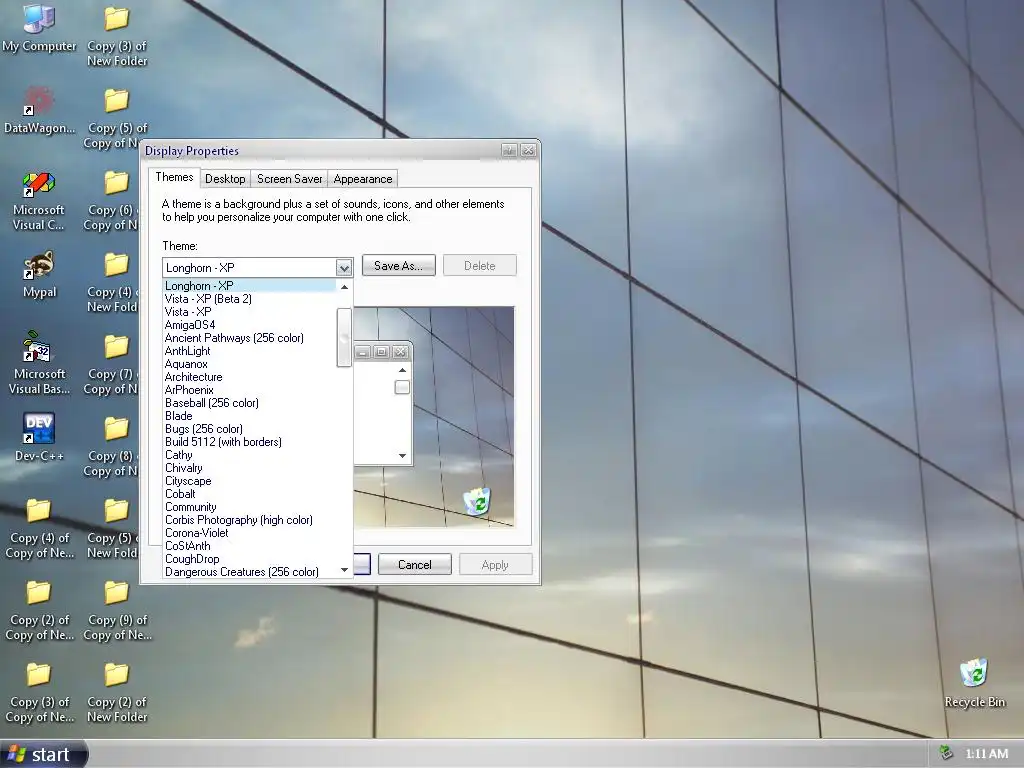
Task: Click the taskbar clock showing 1:11 AM
Action: [986, 754]
